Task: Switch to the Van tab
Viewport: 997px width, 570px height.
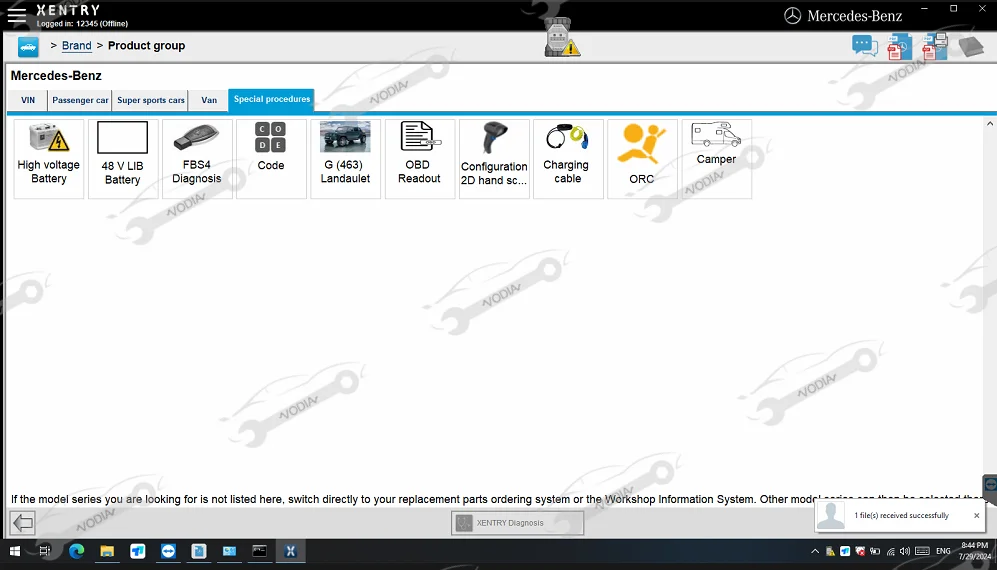Action: pos(209,101)
